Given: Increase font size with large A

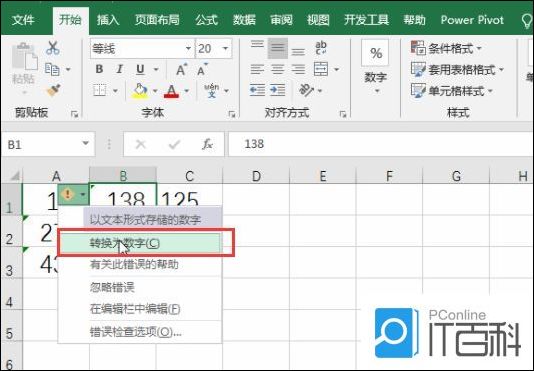Looking at the screenshot, I should coord(182,69).
